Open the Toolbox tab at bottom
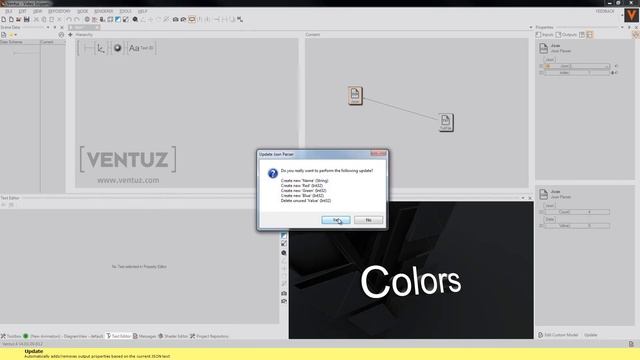 (x=11, y=336)
